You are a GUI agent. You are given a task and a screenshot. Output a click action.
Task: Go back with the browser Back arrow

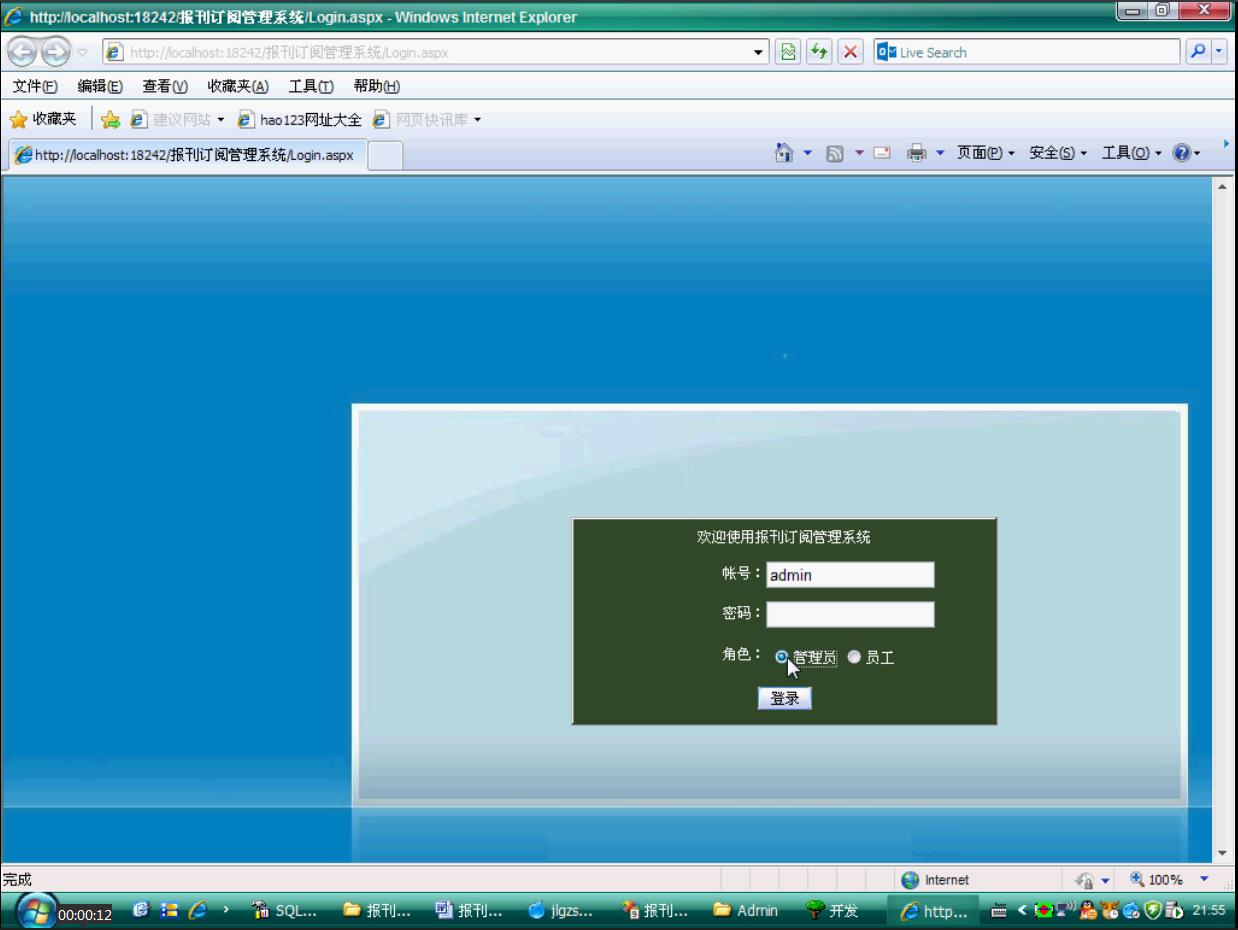click(x=22, y=53)
